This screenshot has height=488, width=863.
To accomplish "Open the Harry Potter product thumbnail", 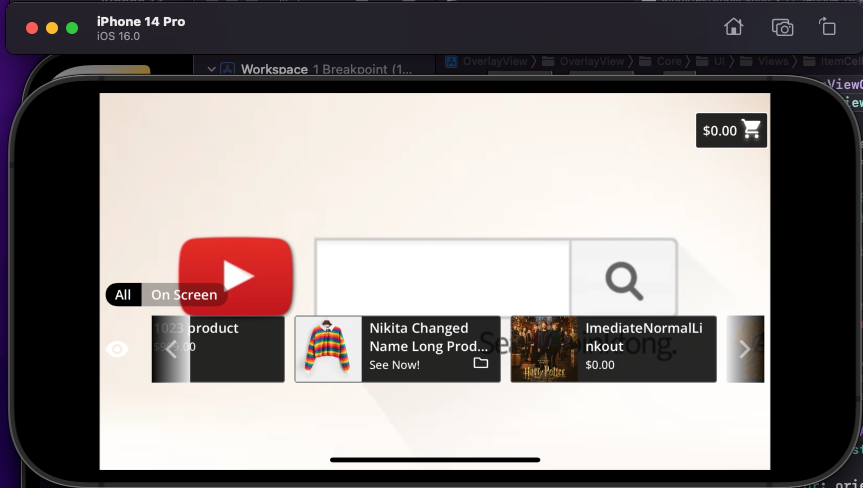I will [x=544, y=349].
